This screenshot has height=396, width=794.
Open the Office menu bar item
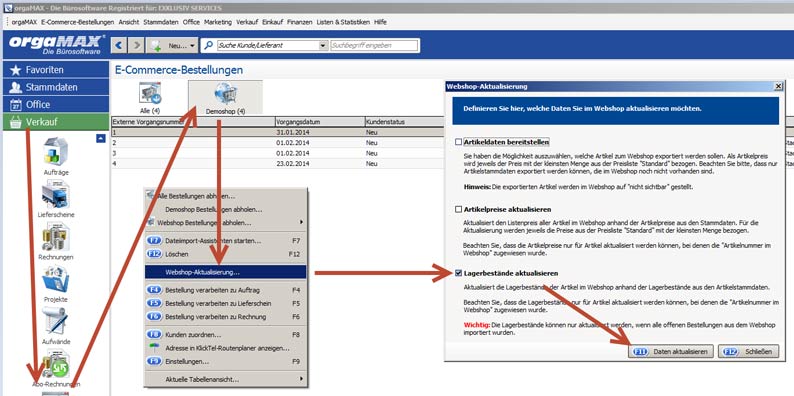pos(191,22)
